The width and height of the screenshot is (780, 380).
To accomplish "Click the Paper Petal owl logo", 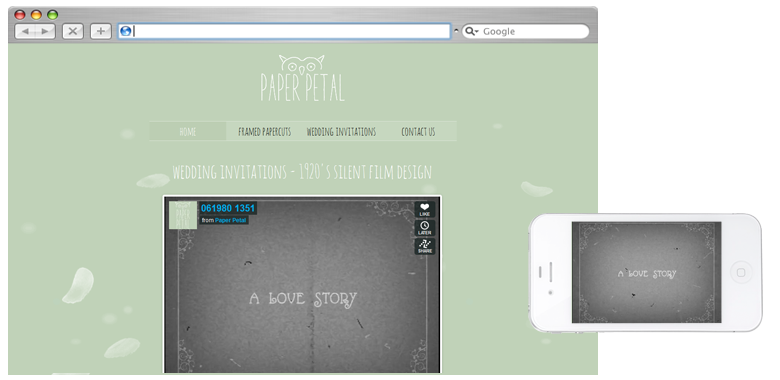I will click(302, 79).
